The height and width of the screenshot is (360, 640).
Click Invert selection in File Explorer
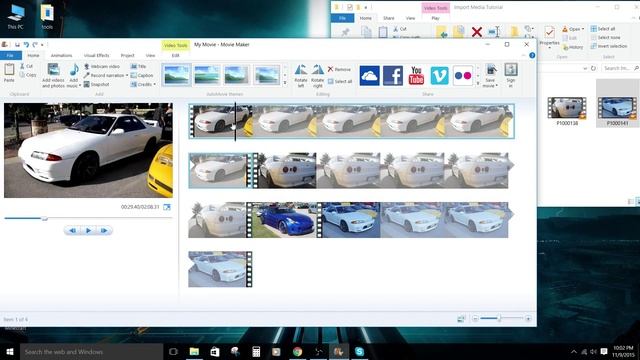609,46
